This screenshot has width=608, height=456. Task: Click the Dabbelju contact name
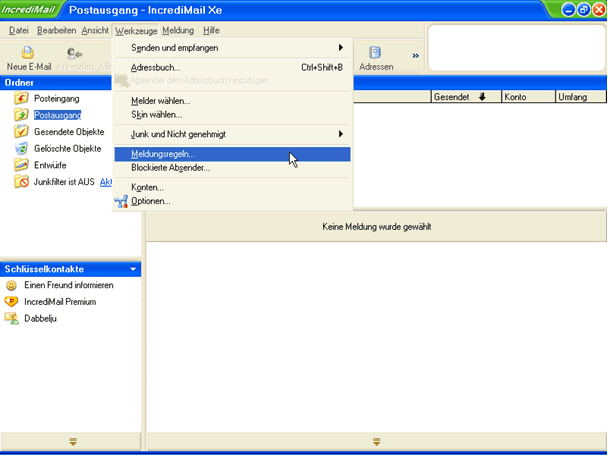40,319
